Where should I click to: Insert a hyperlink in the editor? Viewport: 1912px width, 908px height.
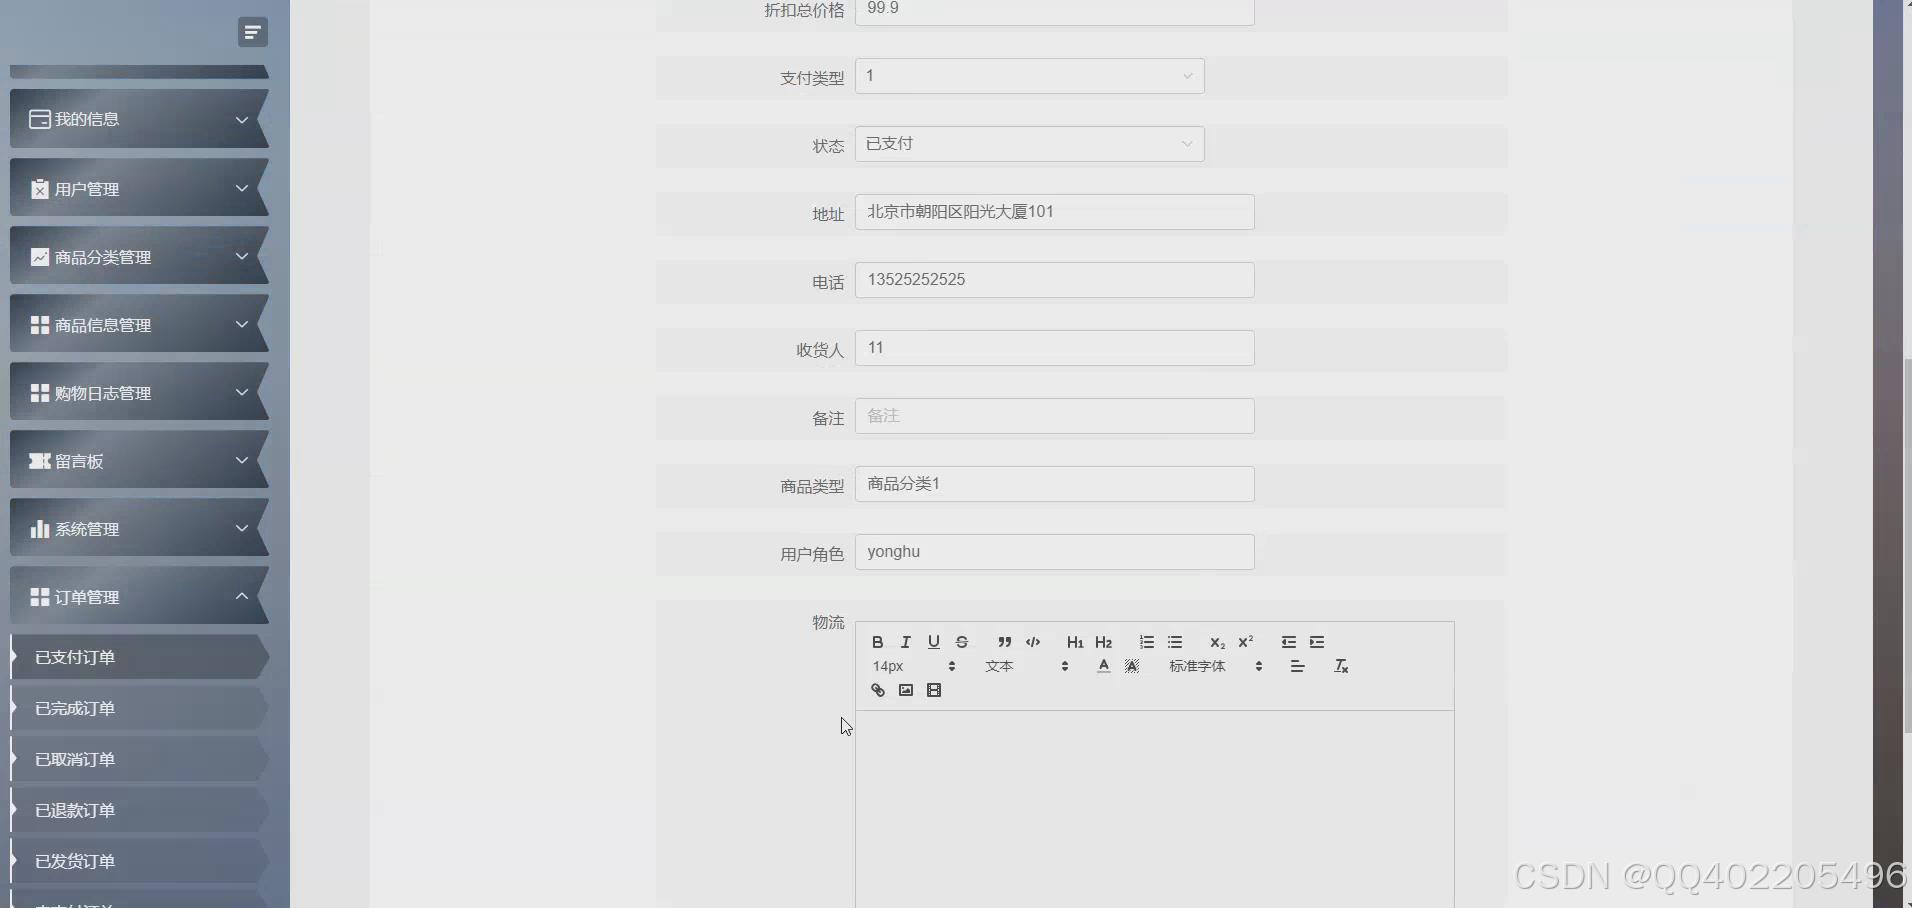point(878,690)
